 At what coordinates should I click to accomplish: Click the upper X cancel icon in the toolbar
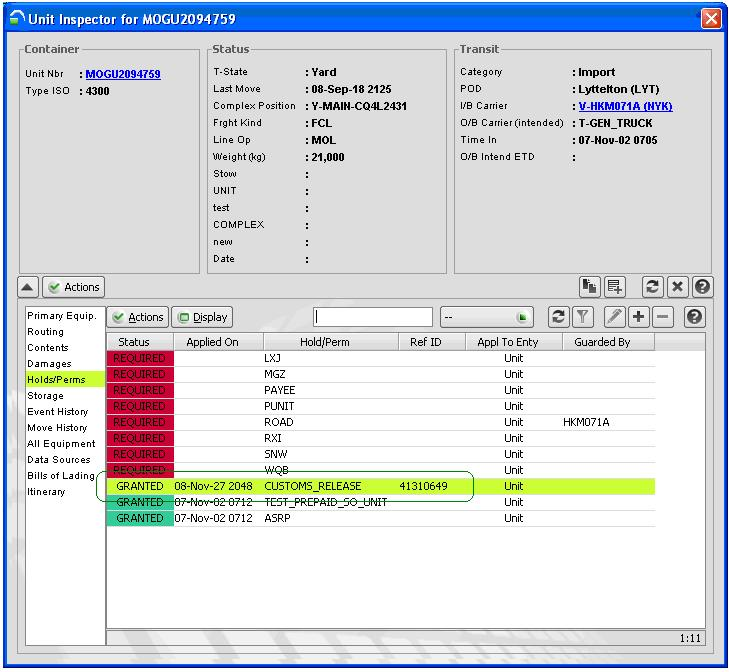point(677,286)
